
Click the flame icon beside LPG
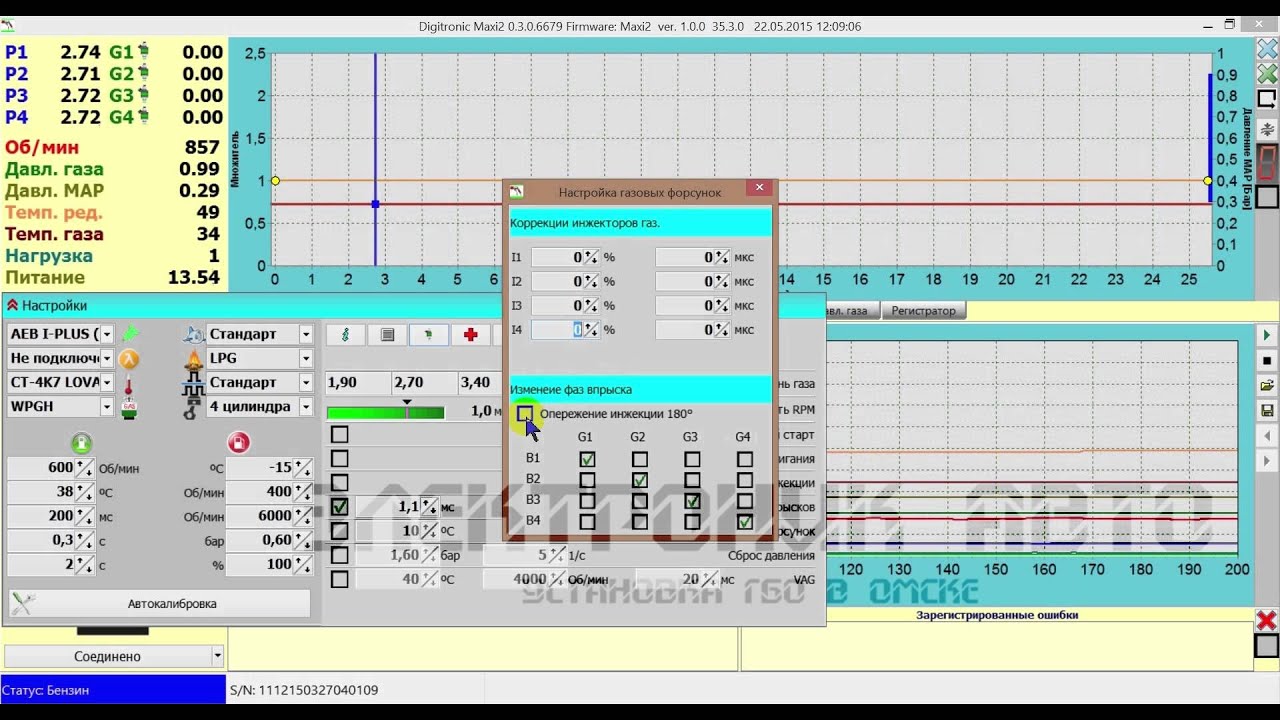194,358
